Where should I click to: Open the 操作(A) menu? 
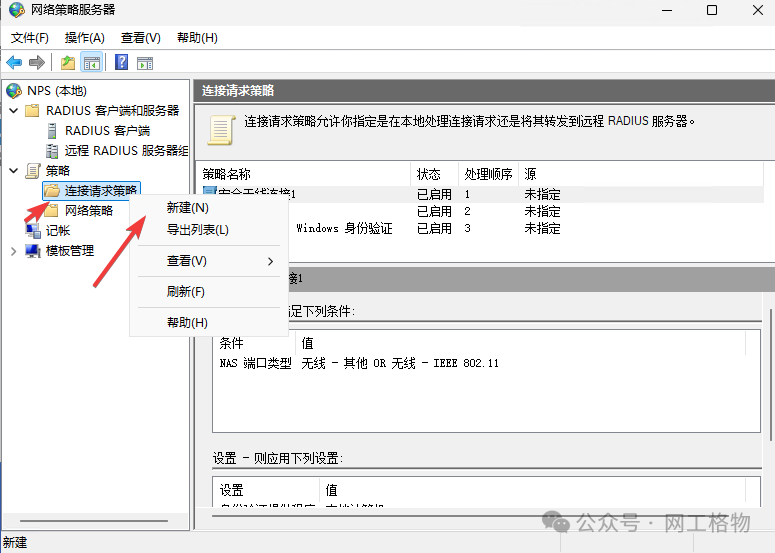pyautogui.click(x=85, y=38)
